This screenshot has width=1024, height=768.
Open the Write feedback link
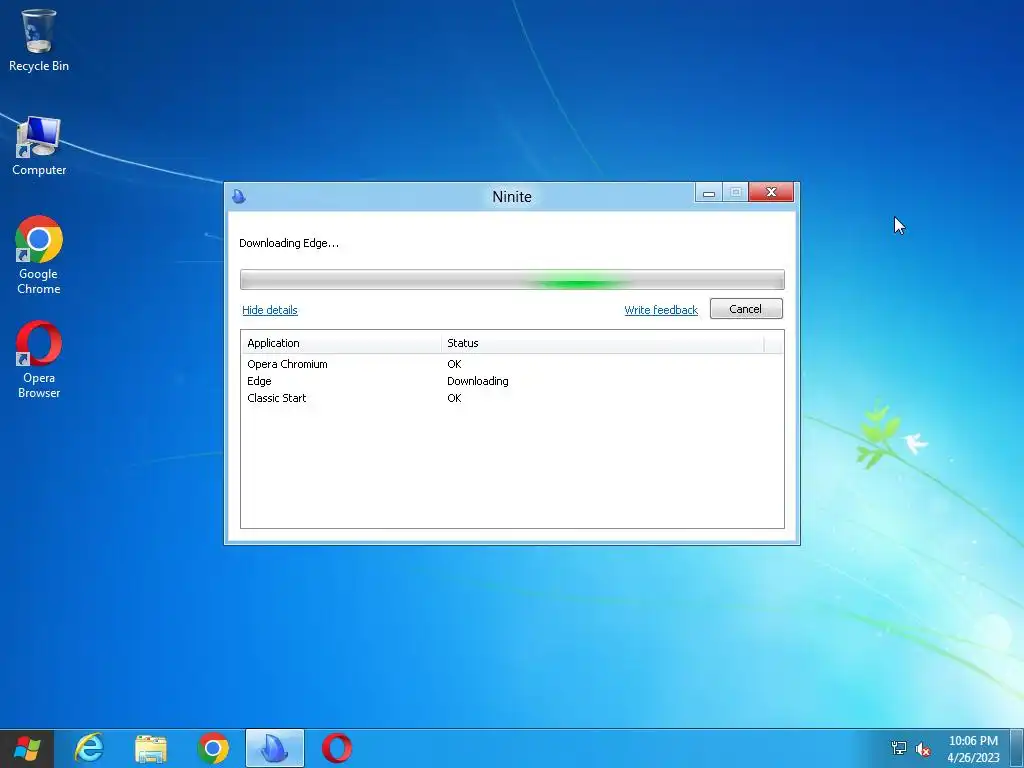point(661,310)
